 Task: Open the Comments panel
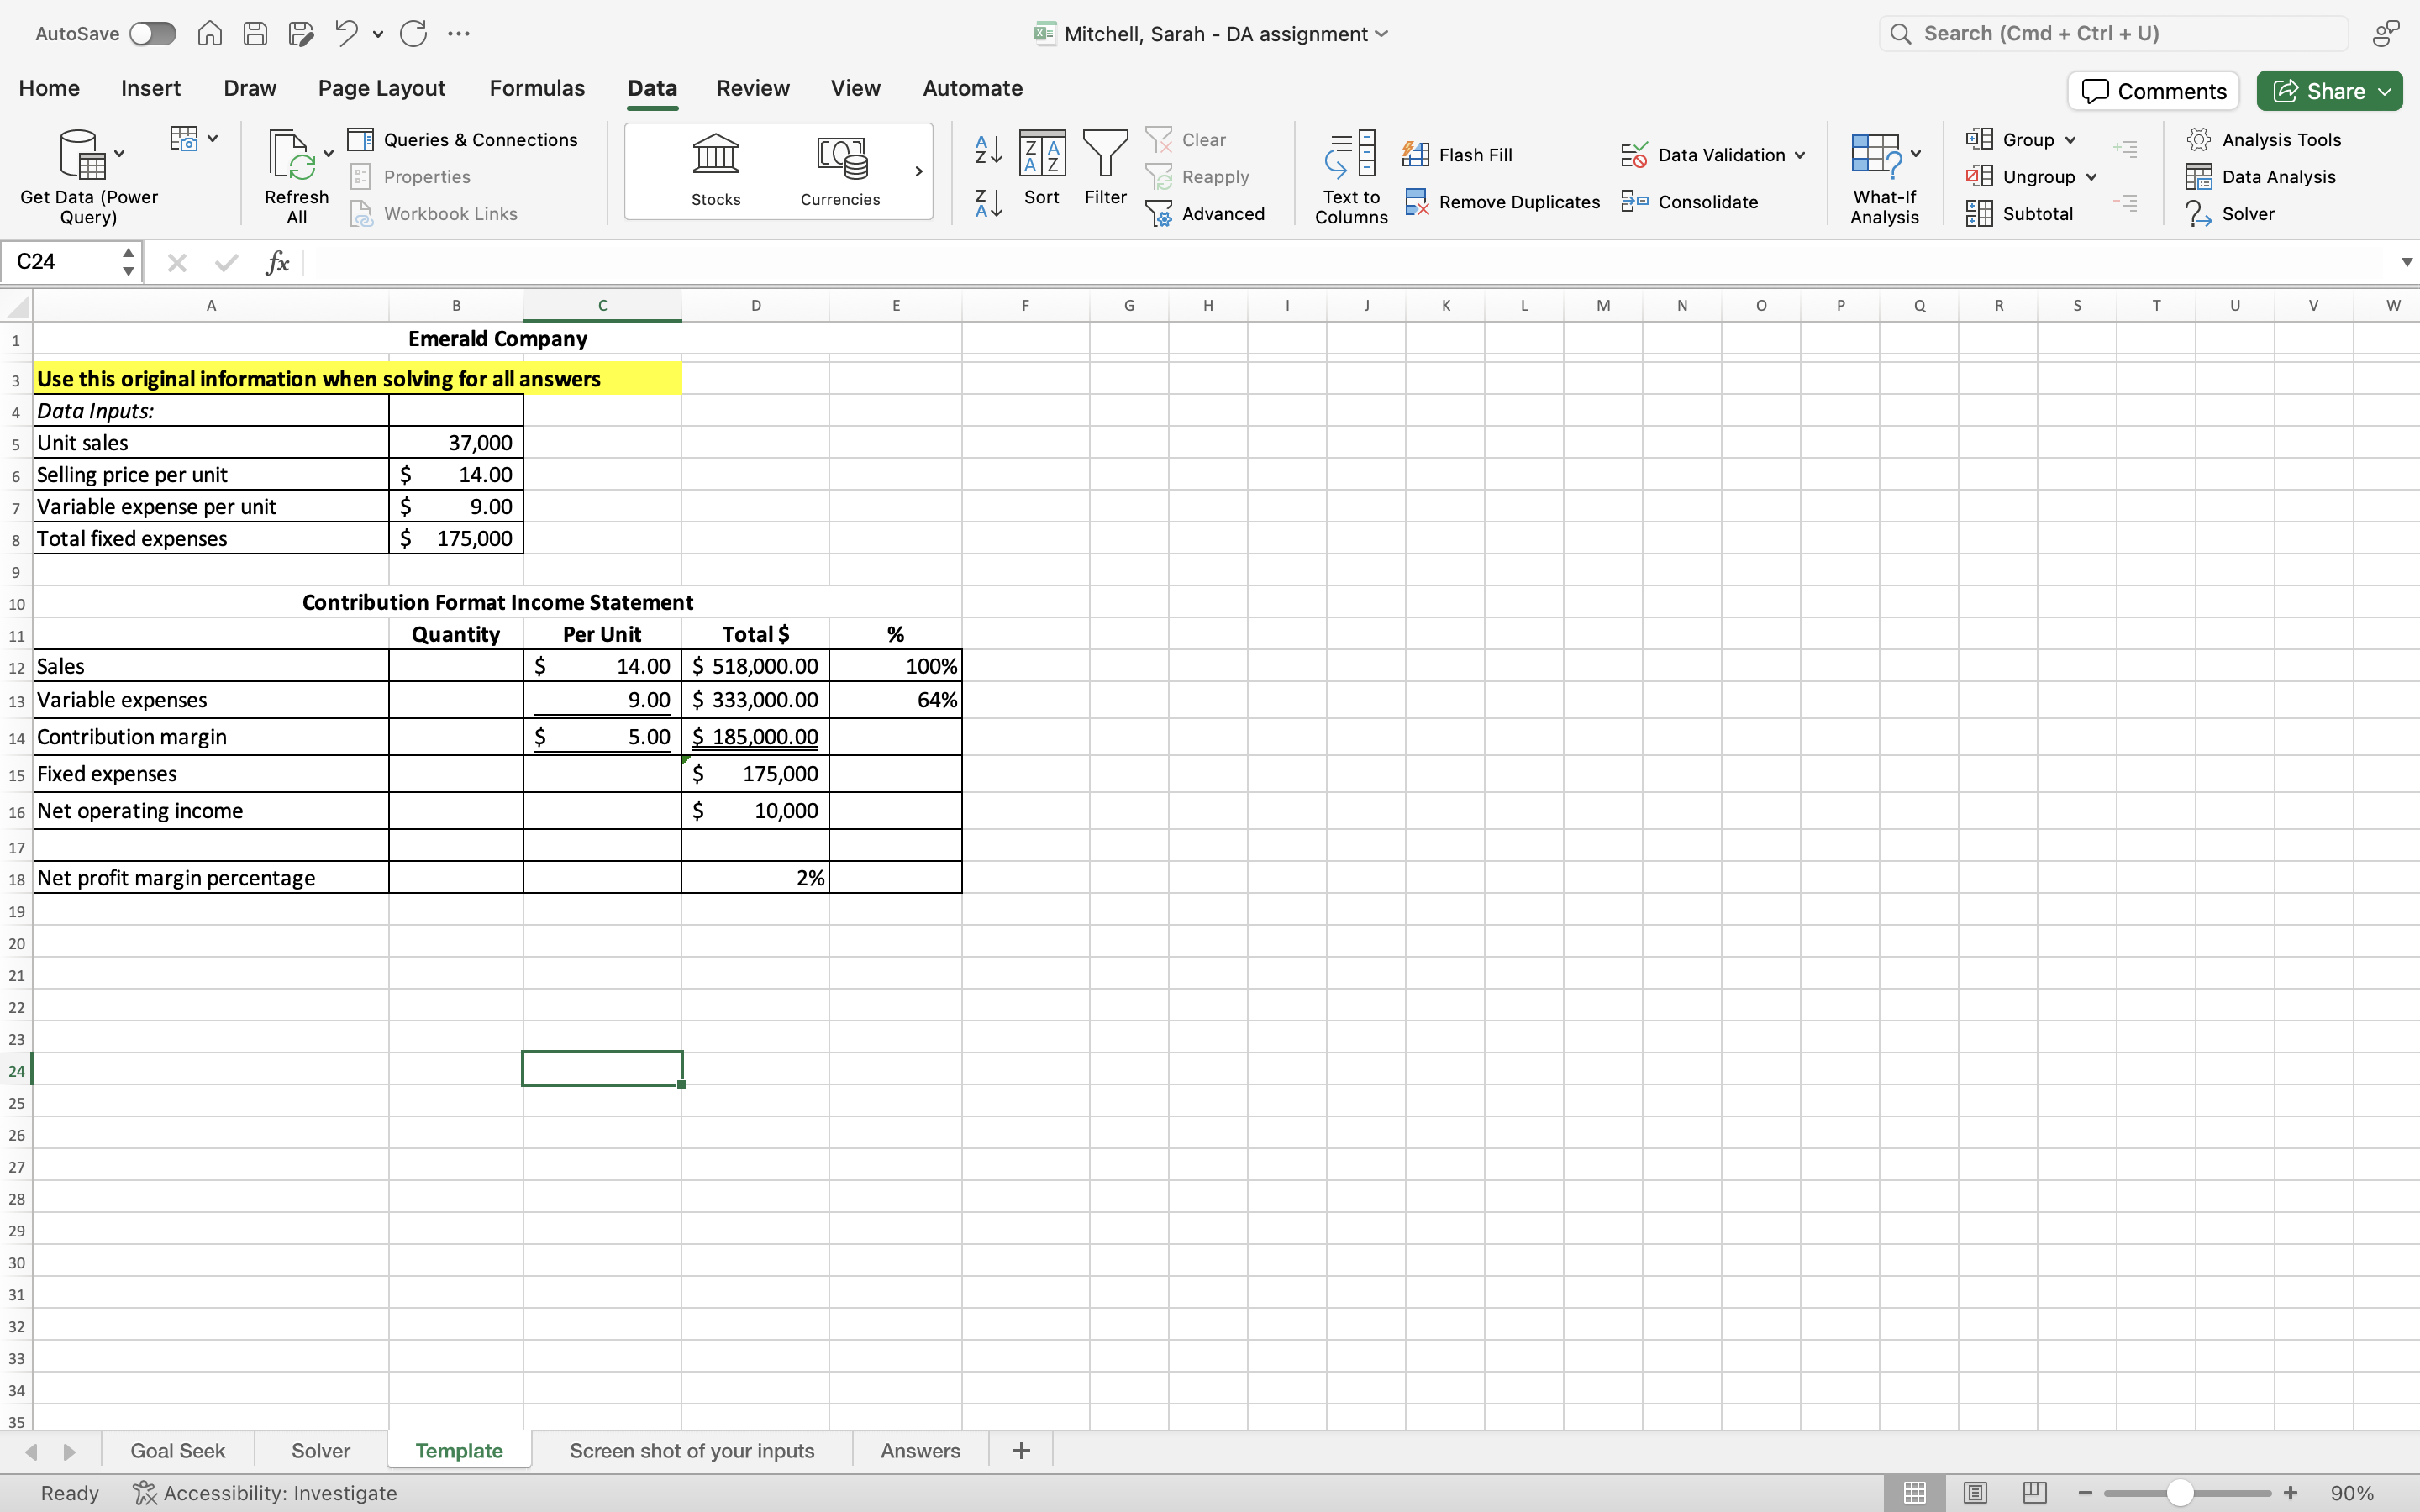2152,90
